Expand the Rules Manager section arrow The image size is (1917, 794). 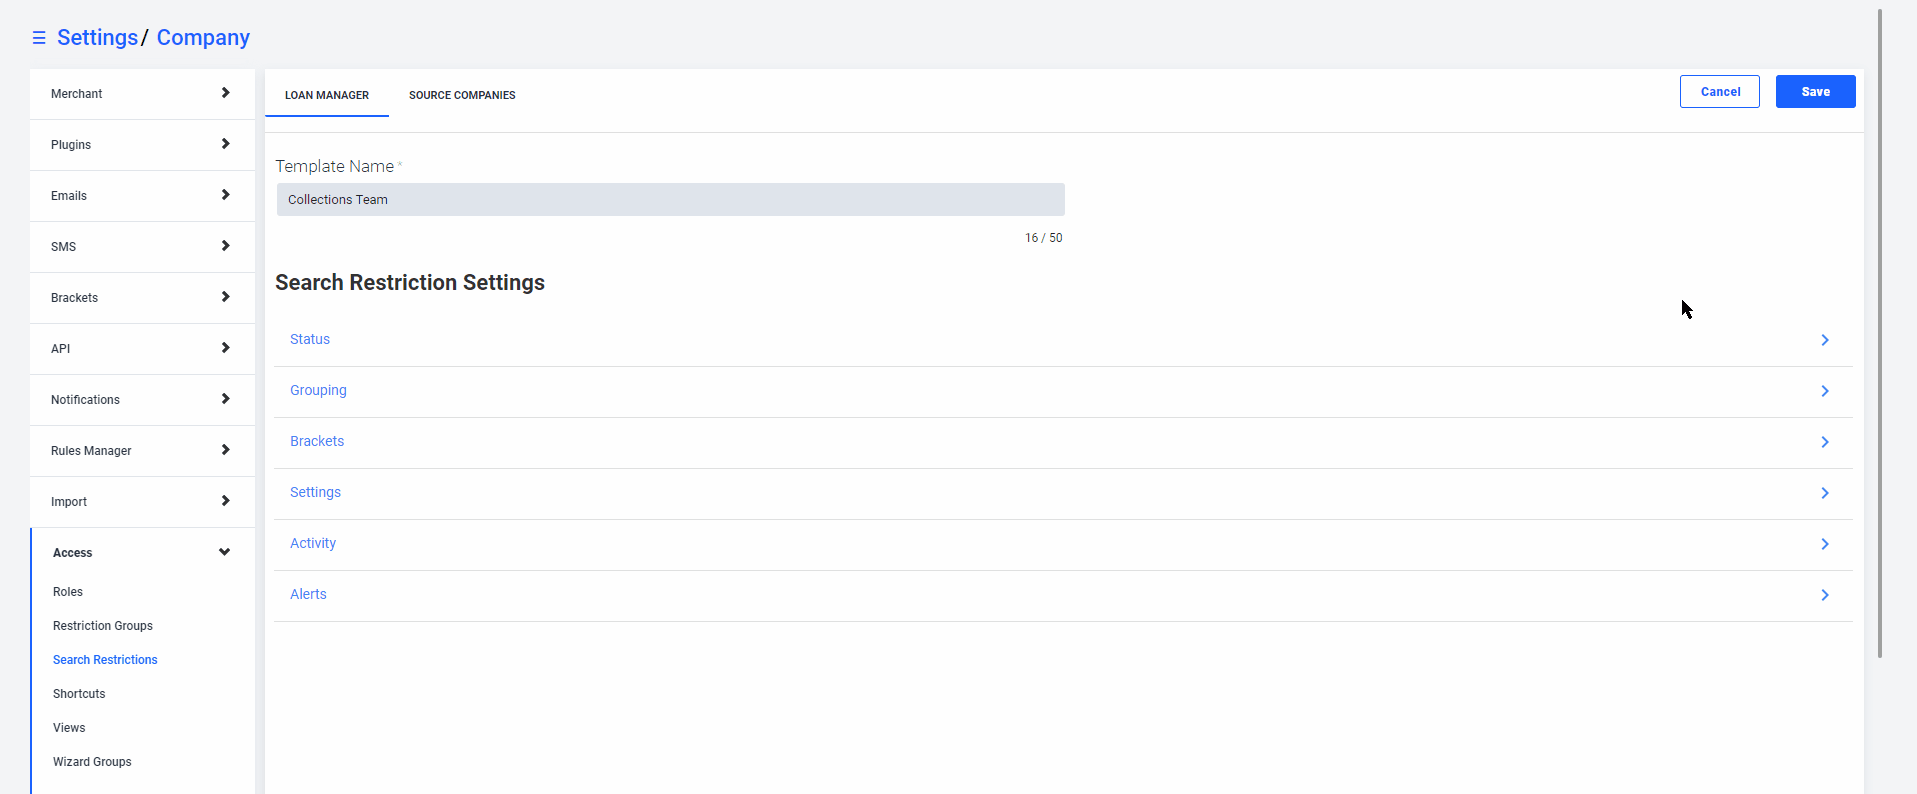pos(225,450)
